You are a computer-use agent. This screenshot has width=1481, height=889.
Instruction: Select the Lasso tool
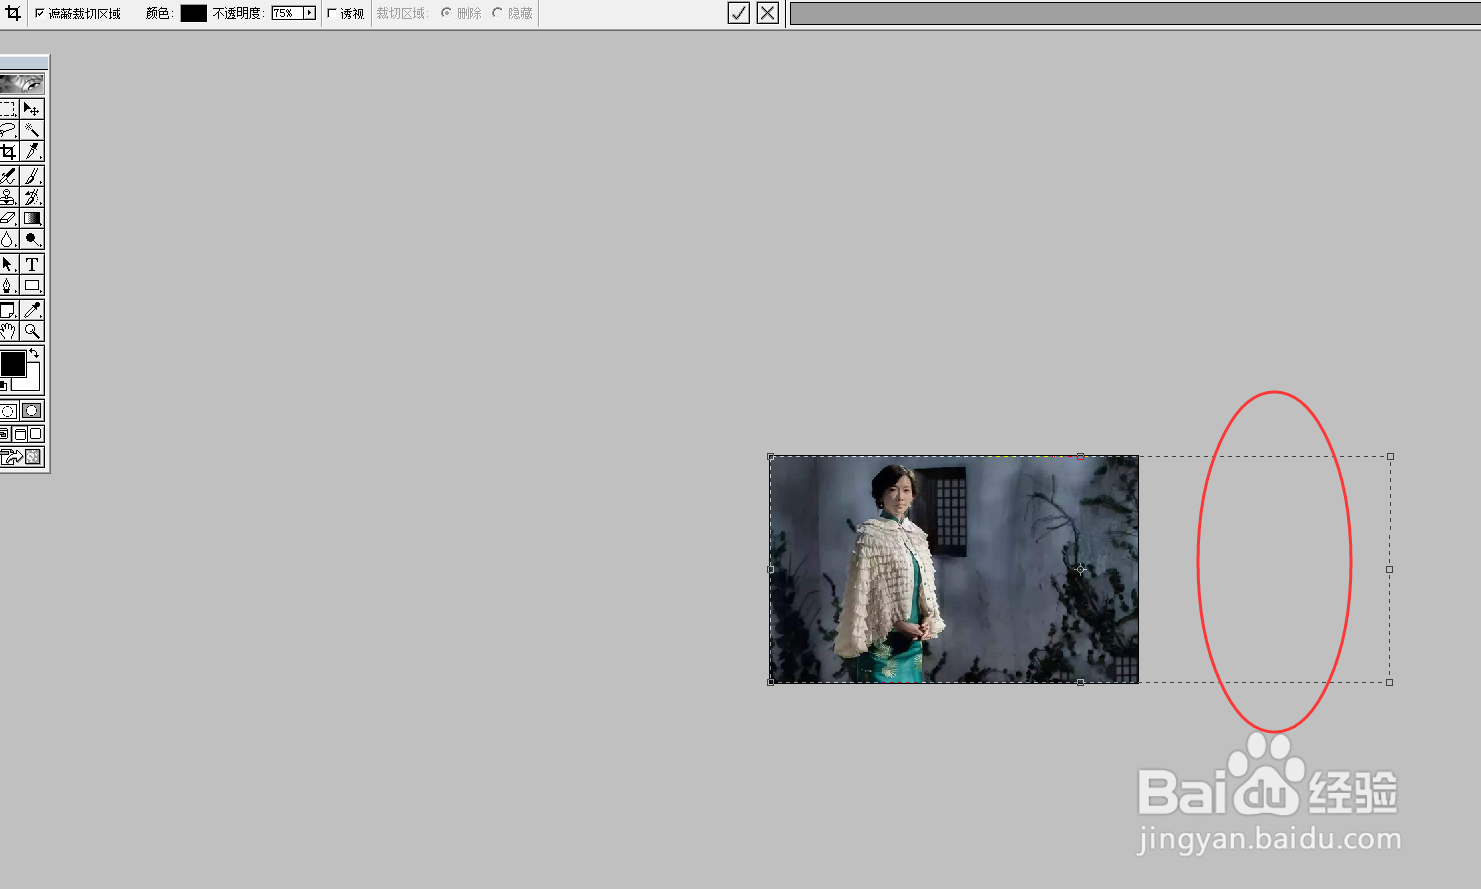click(8, 130)
